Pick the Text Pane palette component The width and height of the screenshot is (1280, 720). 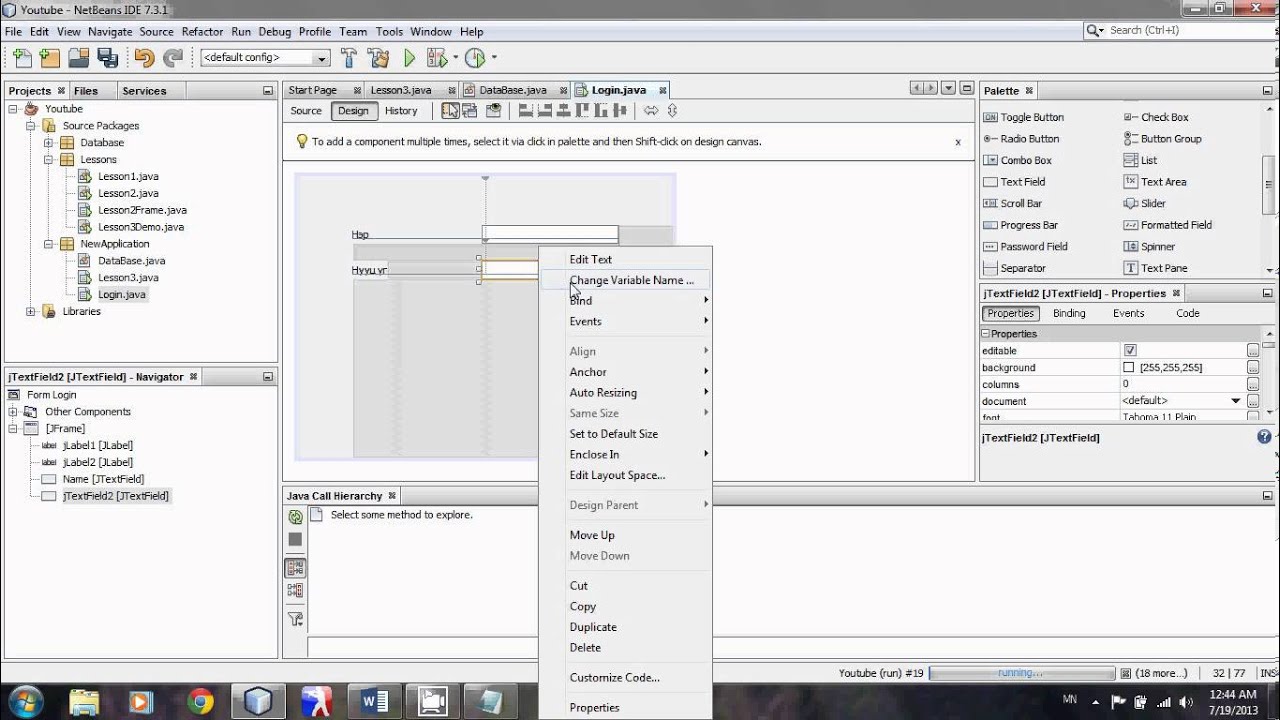(1156, 268)
